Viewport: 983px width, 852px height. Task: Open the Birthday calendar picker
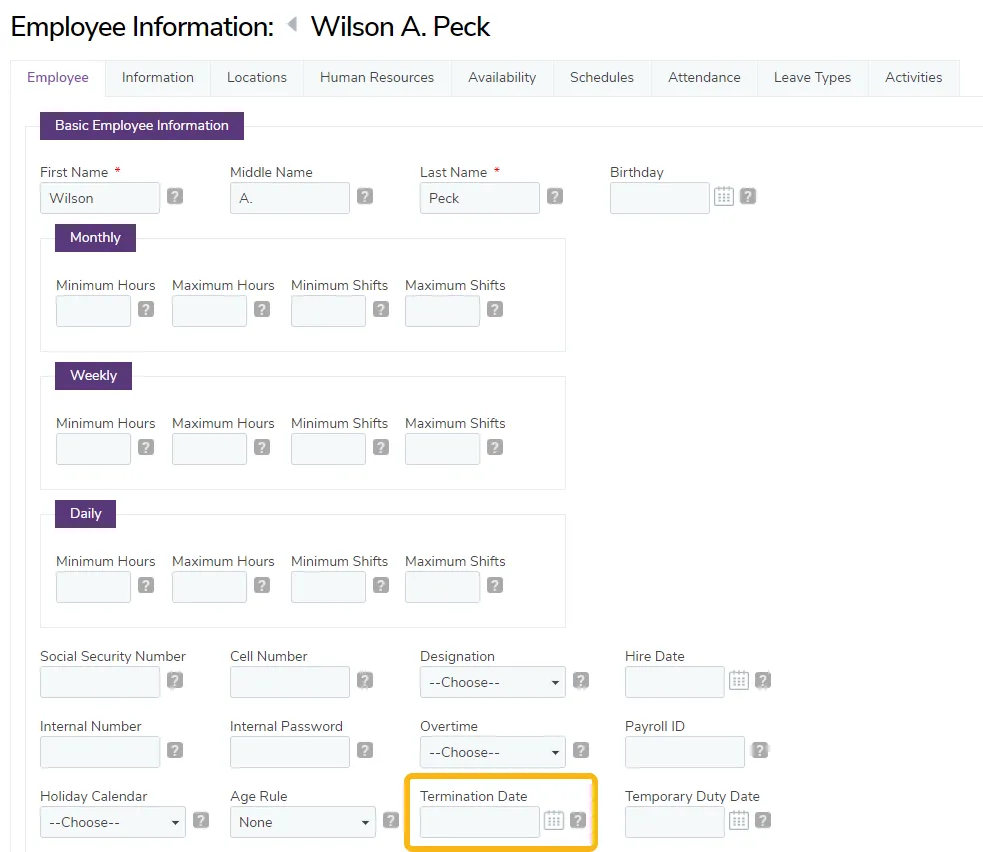pyautogui.click(x=723, y=196)
